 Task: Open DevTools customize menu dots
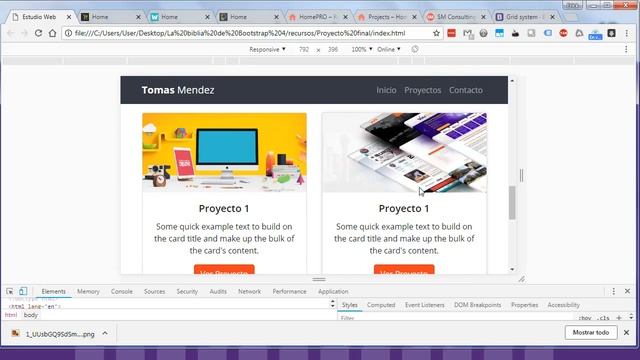point(613,291)
